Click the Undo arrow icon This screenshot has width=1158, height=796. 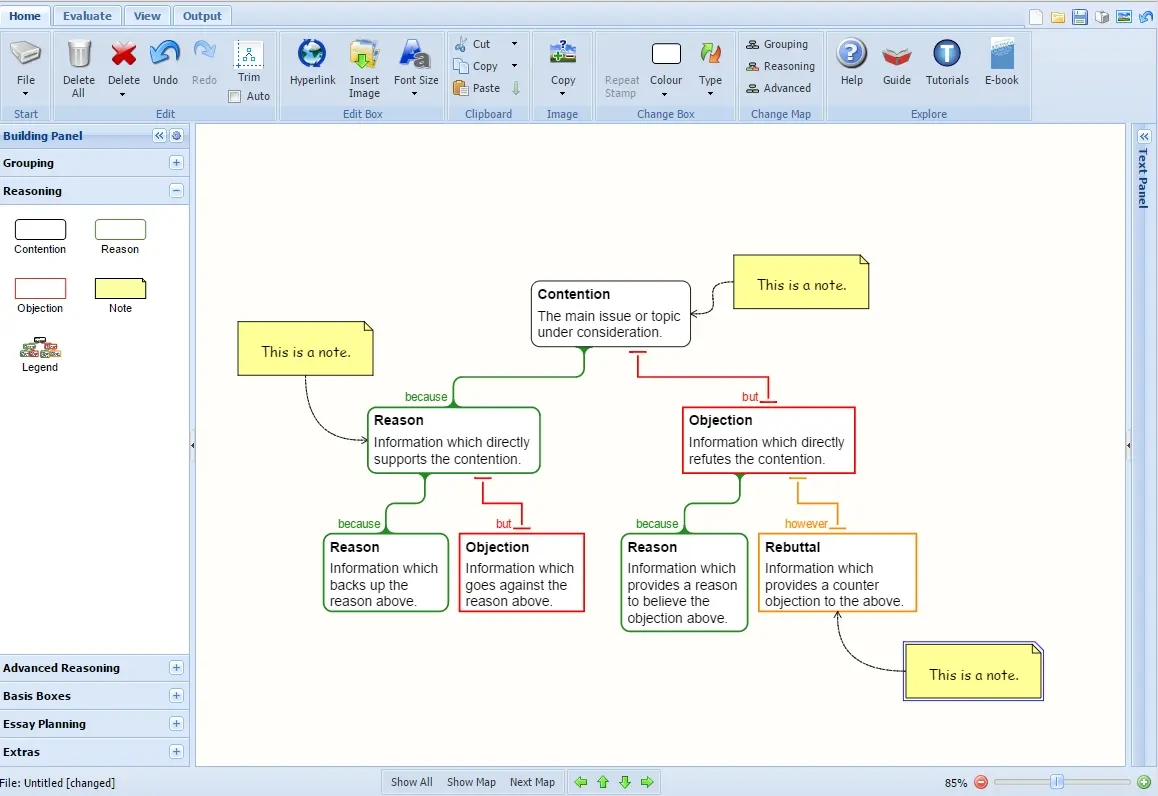point(165,55)
